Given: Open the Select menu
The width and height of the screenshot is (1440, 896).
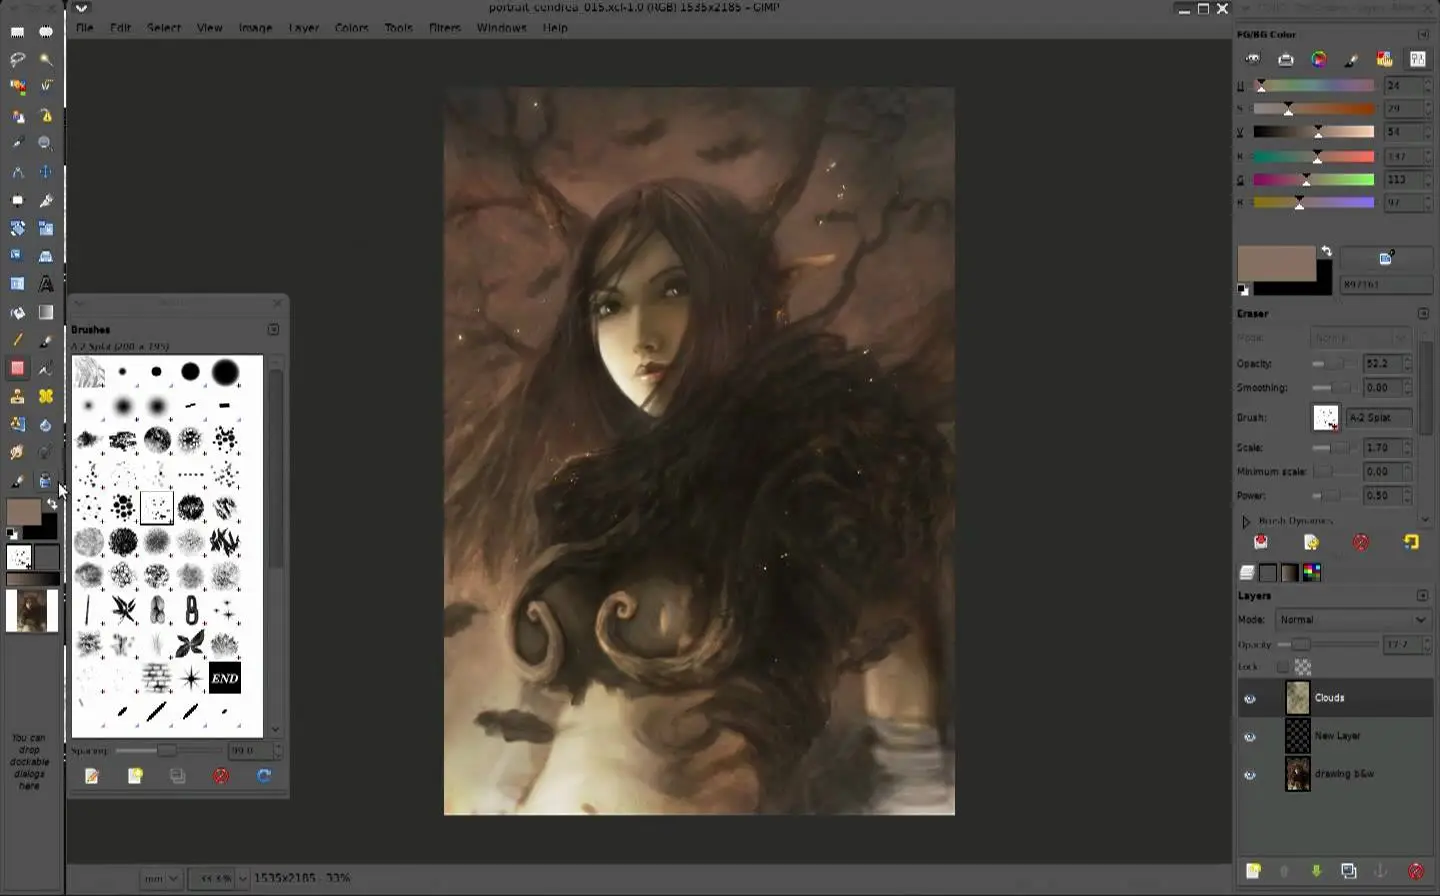Looking at the screenshot, I should coord(164,28).
